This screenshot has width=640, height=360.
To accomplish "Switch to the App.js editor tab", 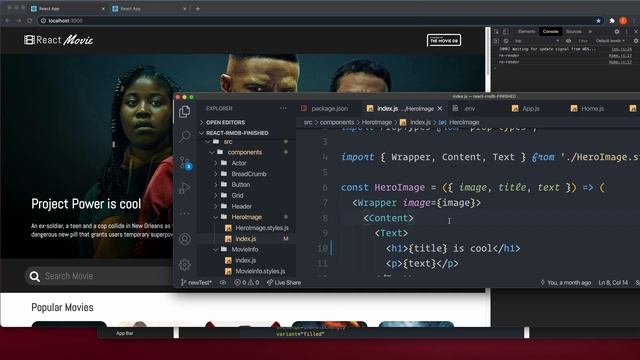I will point(526,108).
